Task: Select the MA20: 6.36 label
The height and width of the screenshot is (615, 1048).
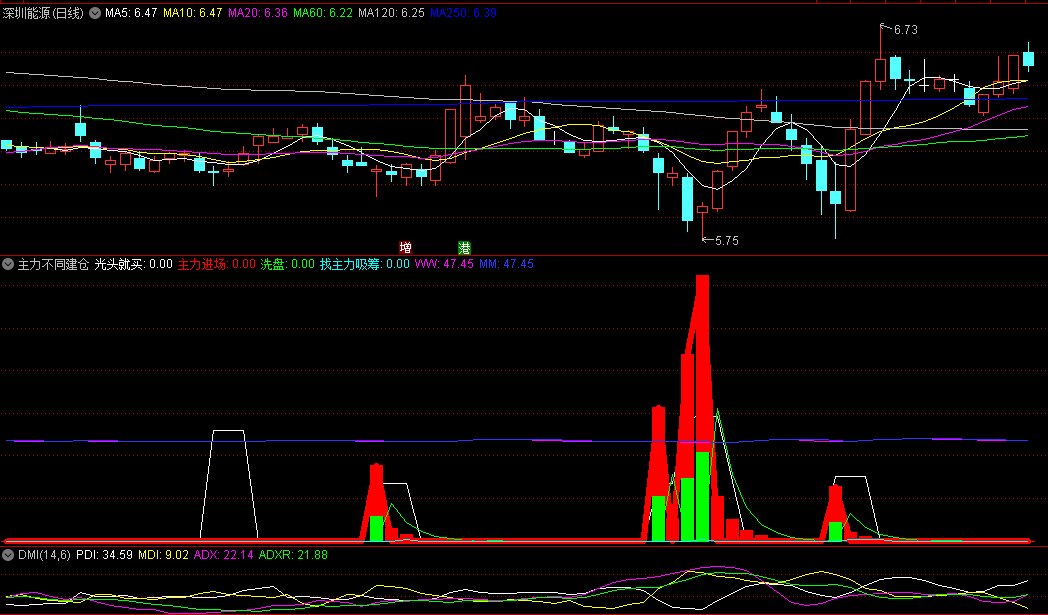Action: point(258,13)
